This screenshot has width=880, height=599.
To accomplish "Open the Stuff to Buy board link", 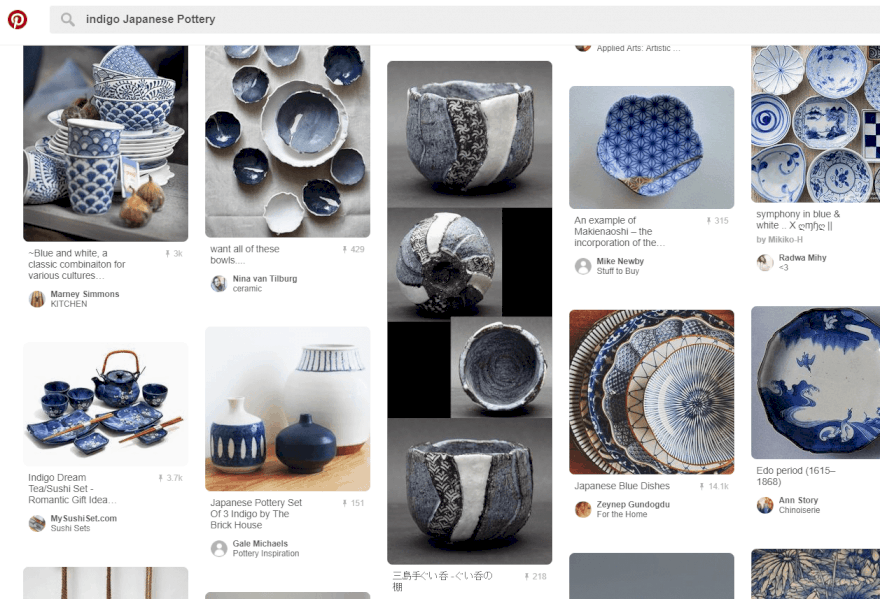I will [618, 271].
